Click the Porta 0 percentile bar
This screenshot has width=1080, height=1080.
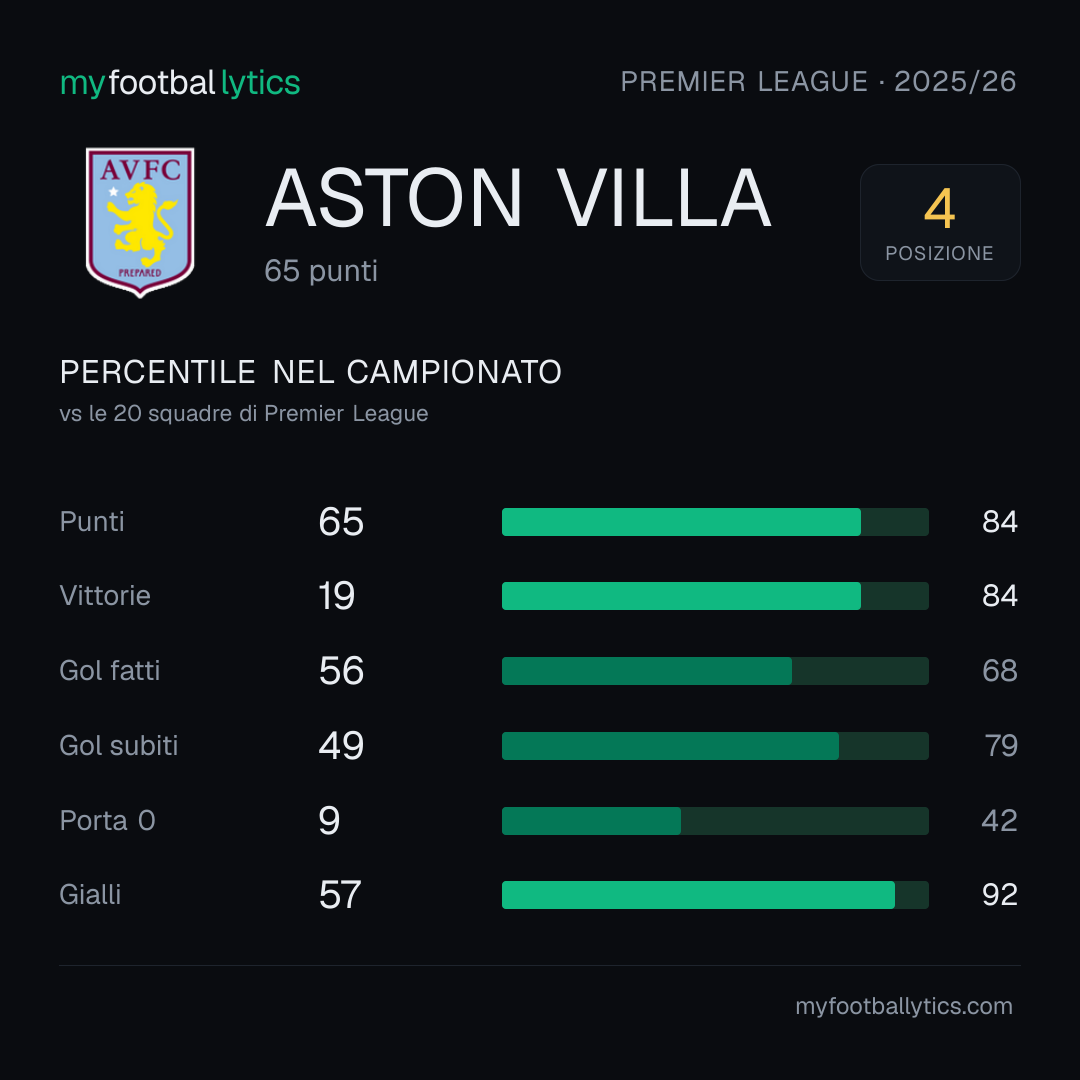715,821
